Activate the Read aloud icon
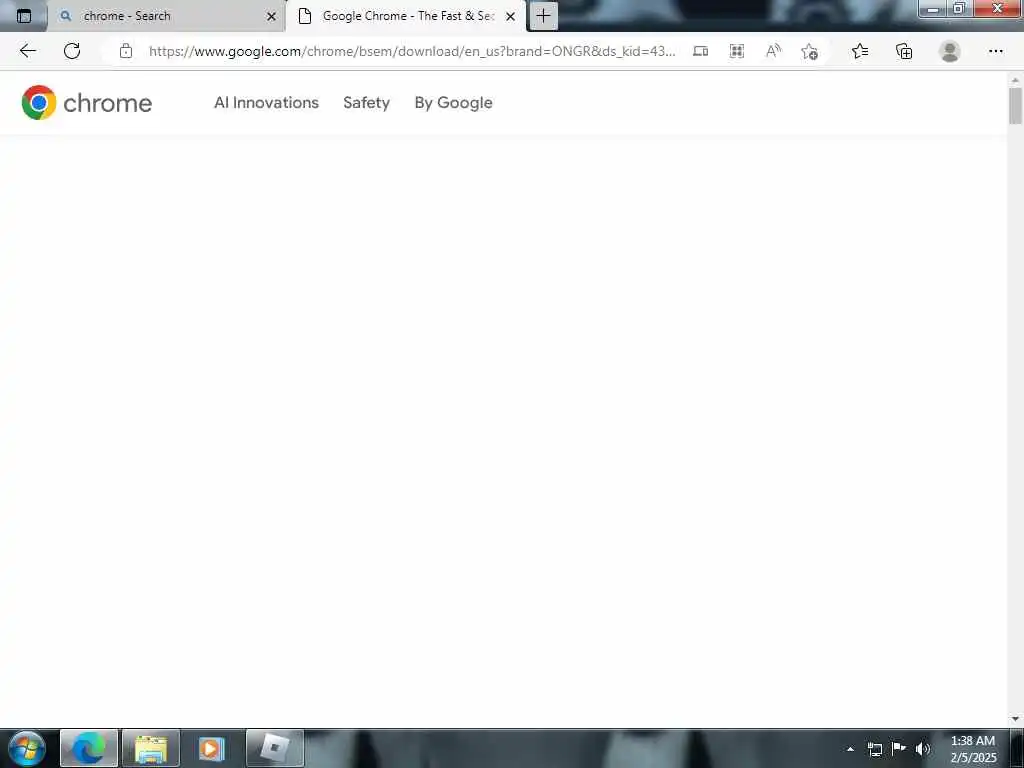The height and width of the screenshot is (768, 1024). tap(773, 51)
